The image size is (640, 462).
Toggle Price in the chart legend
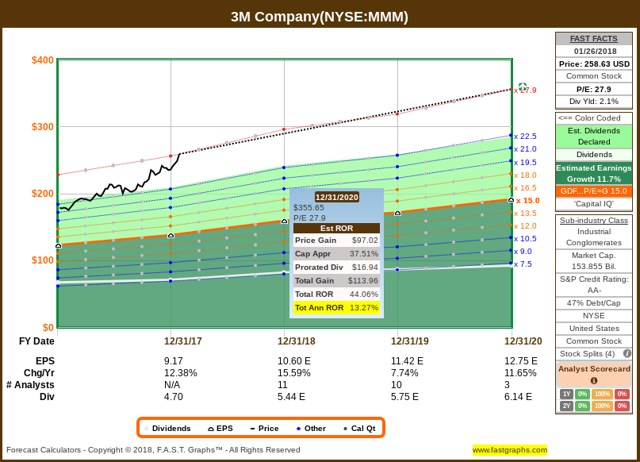coord(264,428)
